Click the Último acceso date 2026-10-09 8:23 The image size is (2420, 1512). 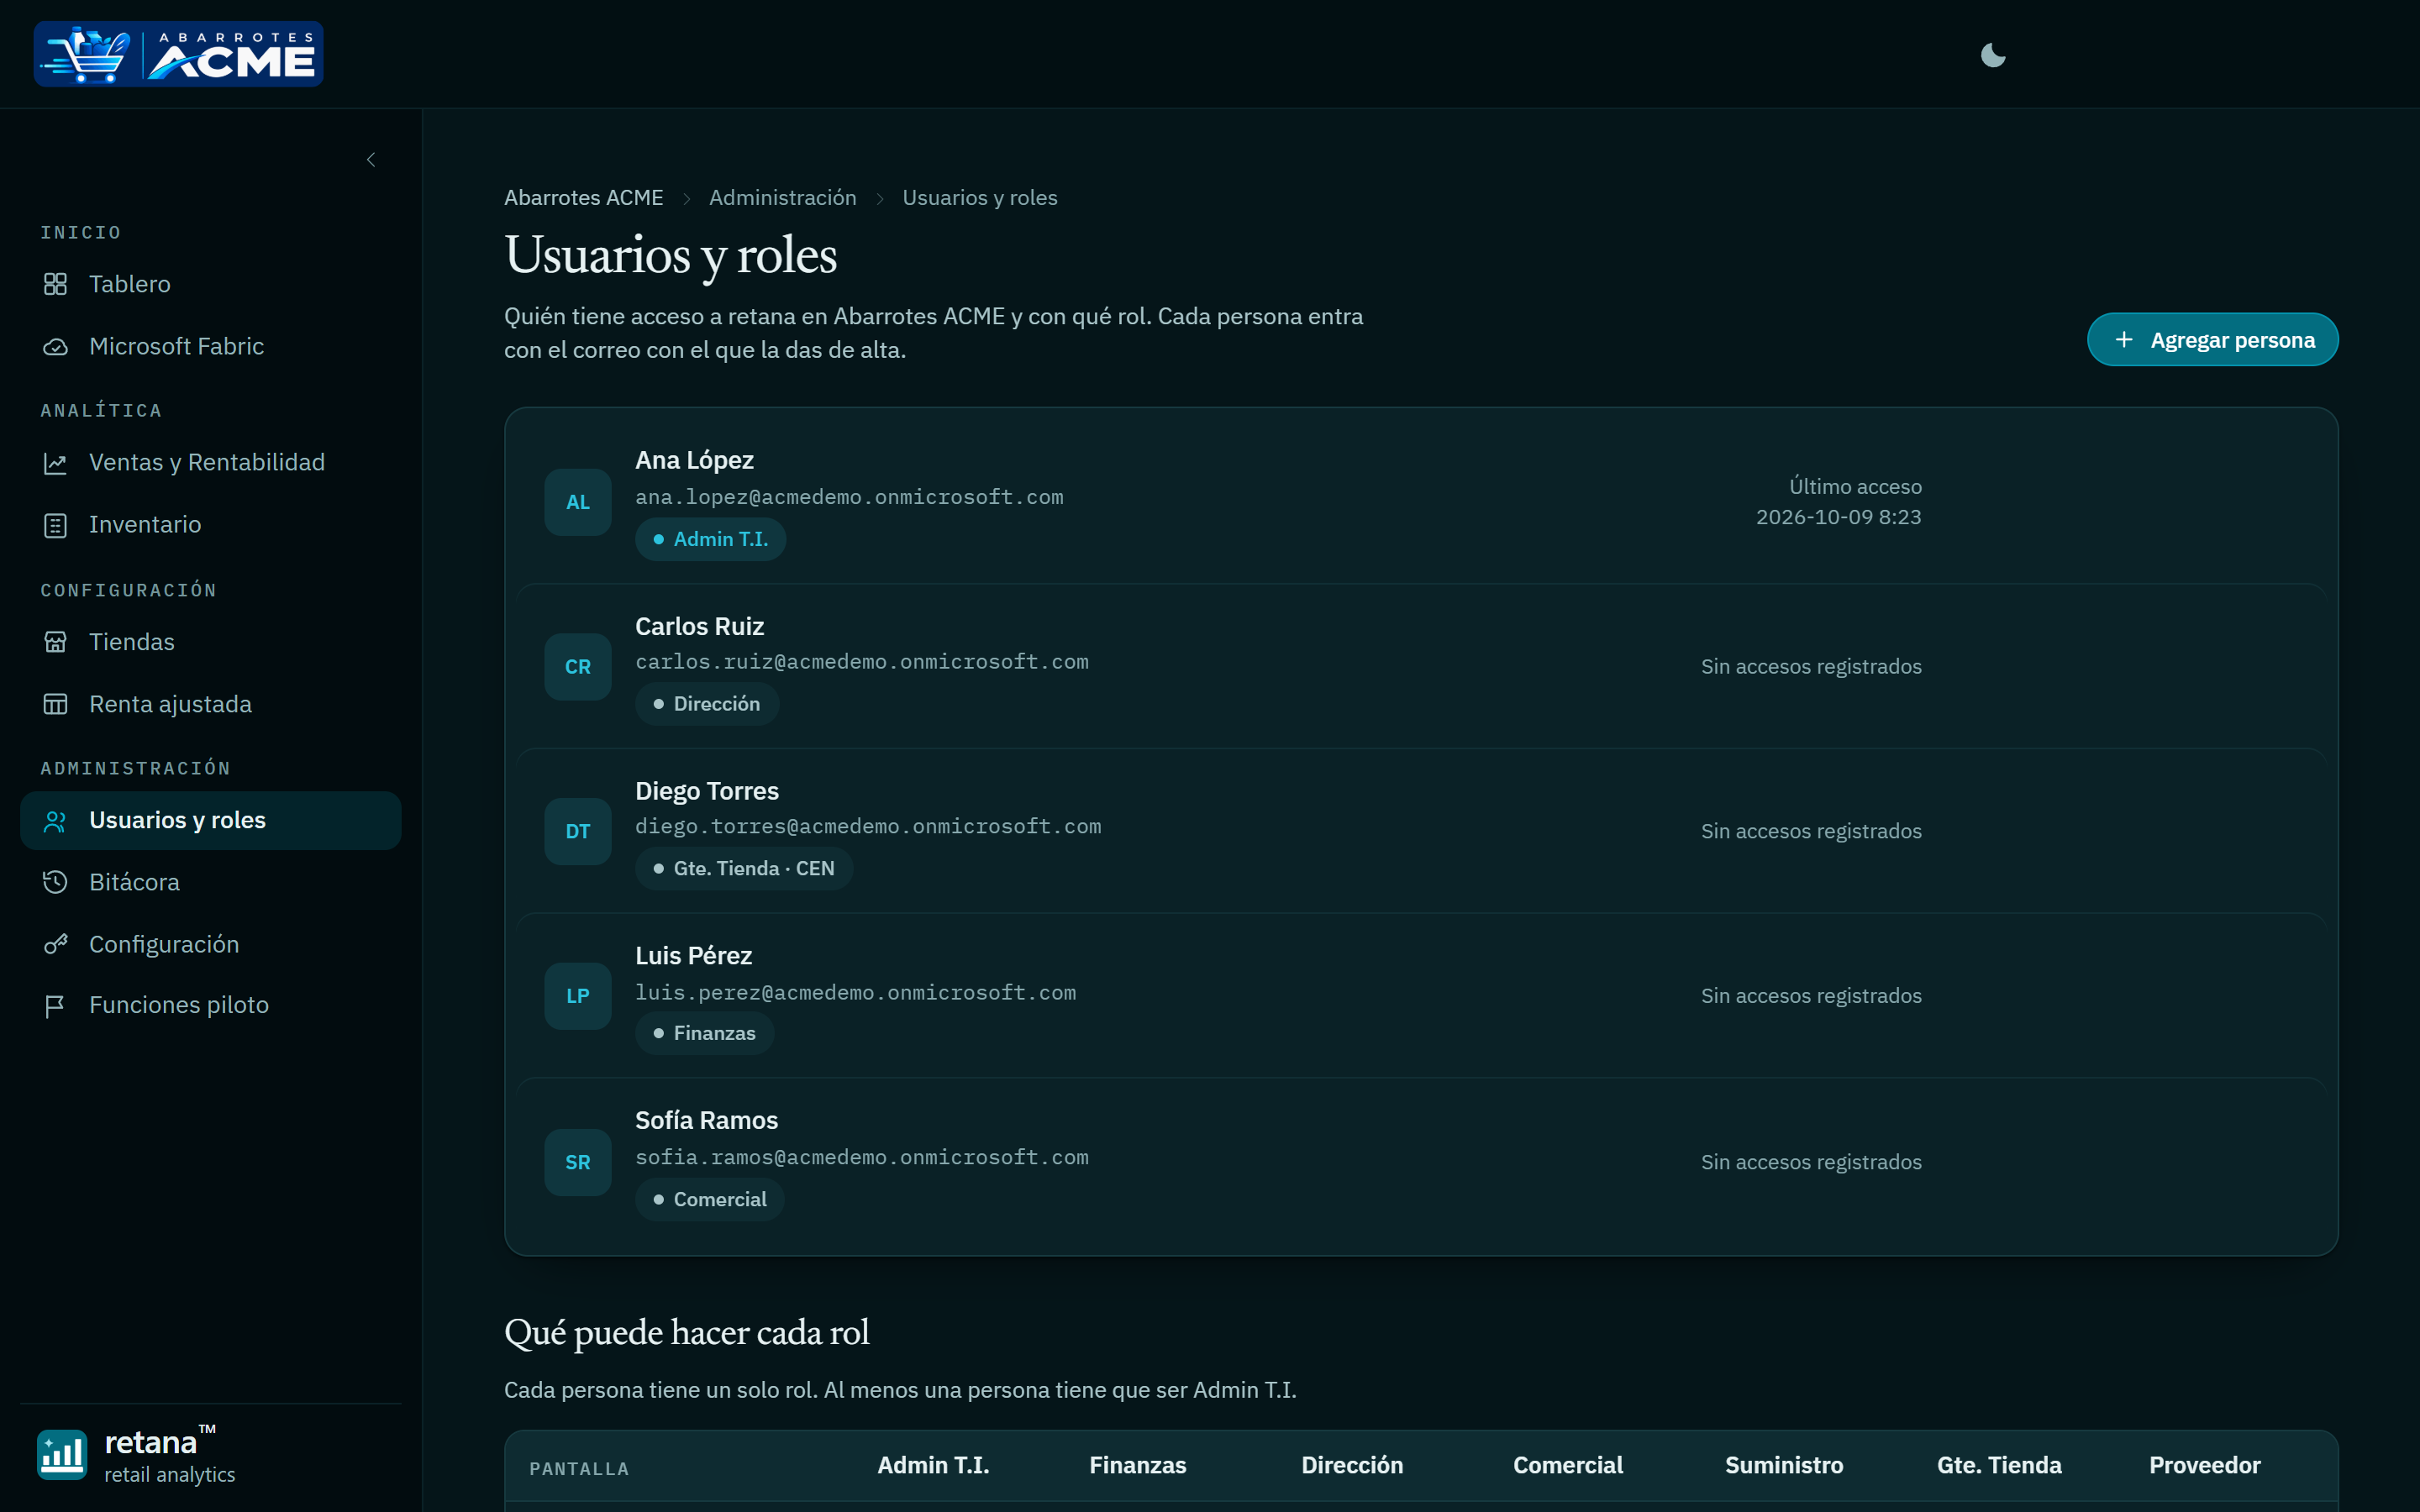1839,517
